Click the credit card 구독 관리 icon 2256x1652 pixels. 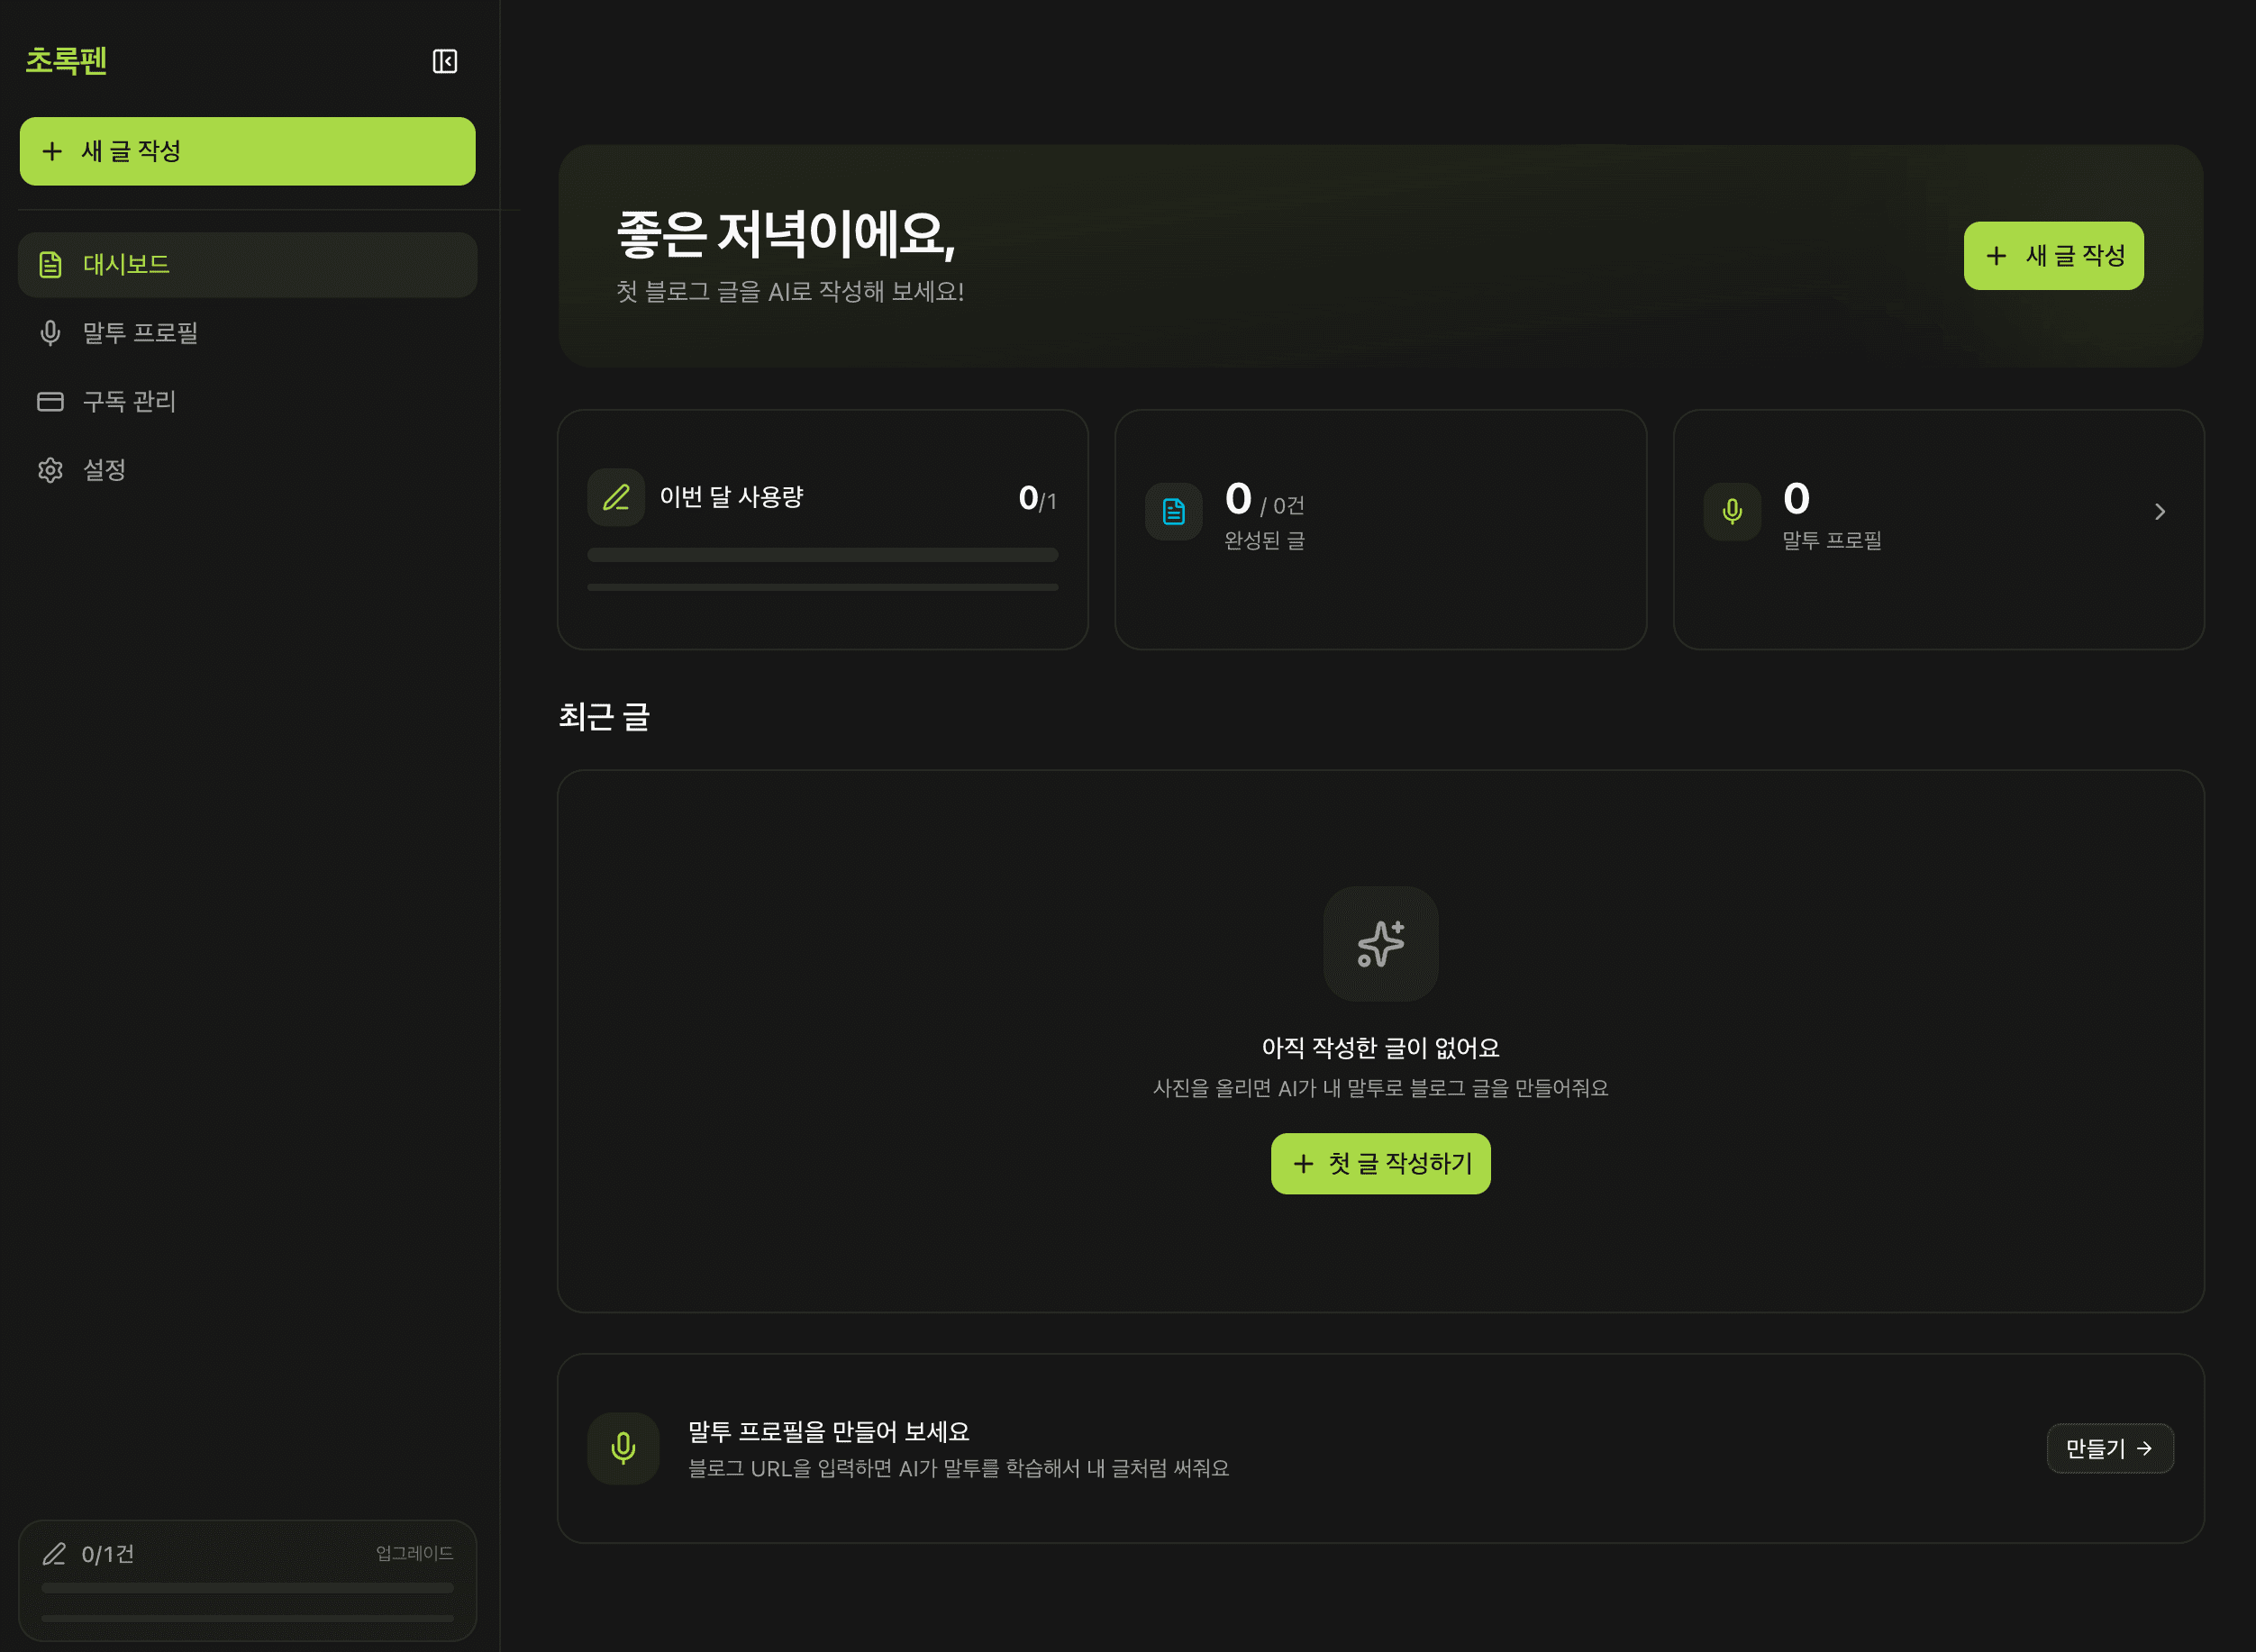click(x=50, y=402)
